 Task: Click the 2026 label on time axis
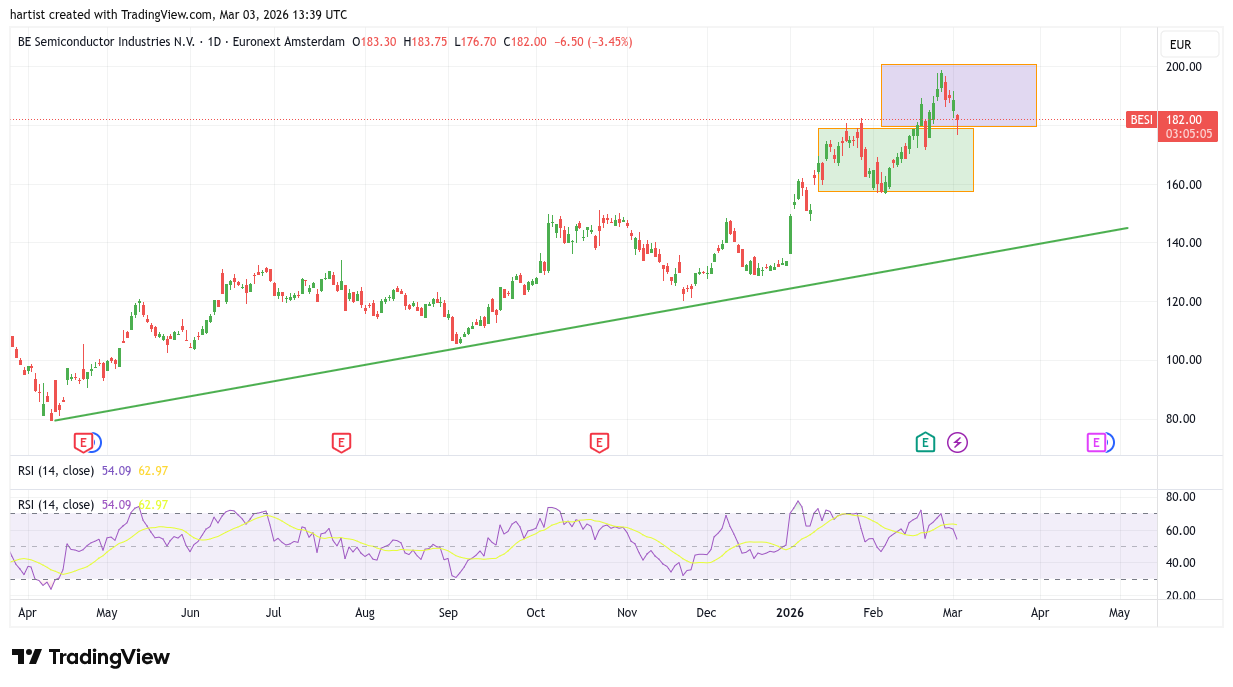pos(790,612)
